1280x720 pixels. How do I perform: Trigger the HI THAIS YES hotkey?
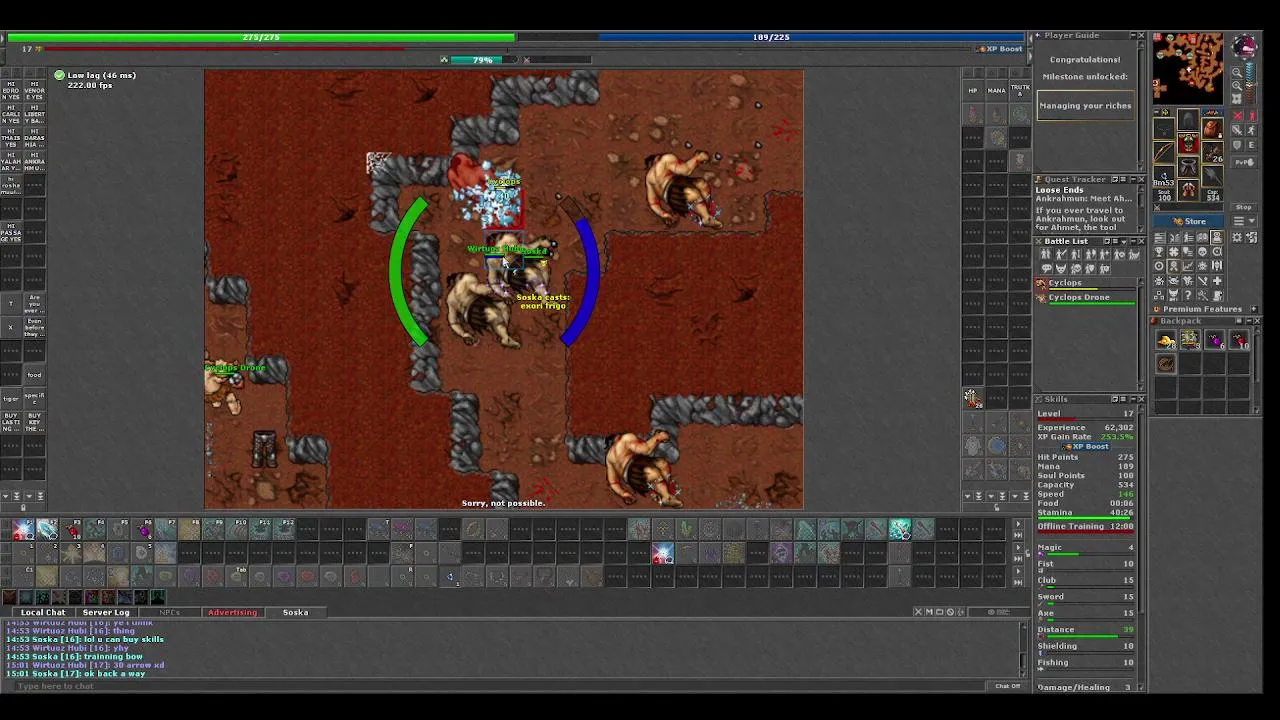click(10, 140)
